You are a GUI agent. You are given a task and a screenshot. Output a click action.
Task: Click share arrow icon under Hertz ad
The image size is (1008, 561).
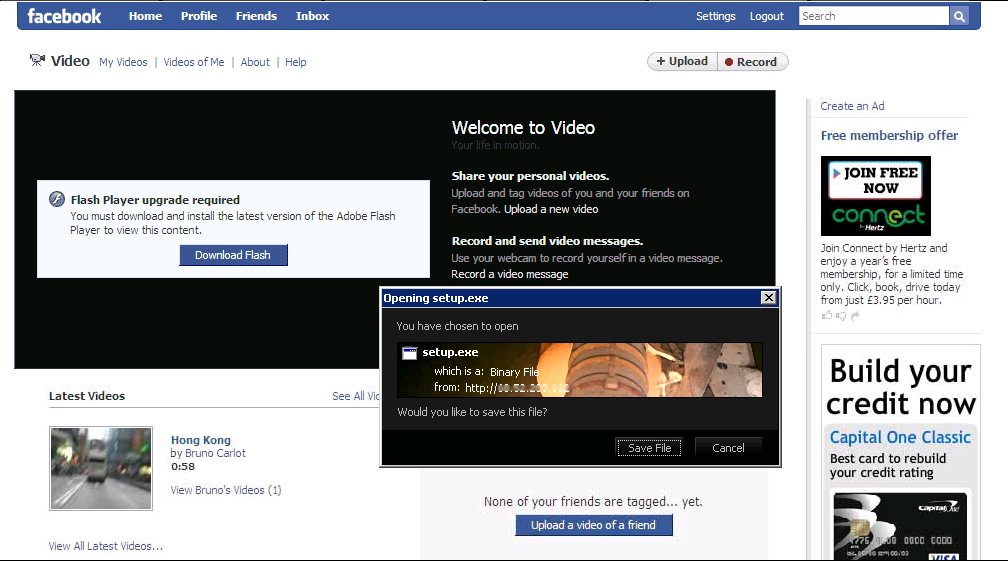pos(855,316)
